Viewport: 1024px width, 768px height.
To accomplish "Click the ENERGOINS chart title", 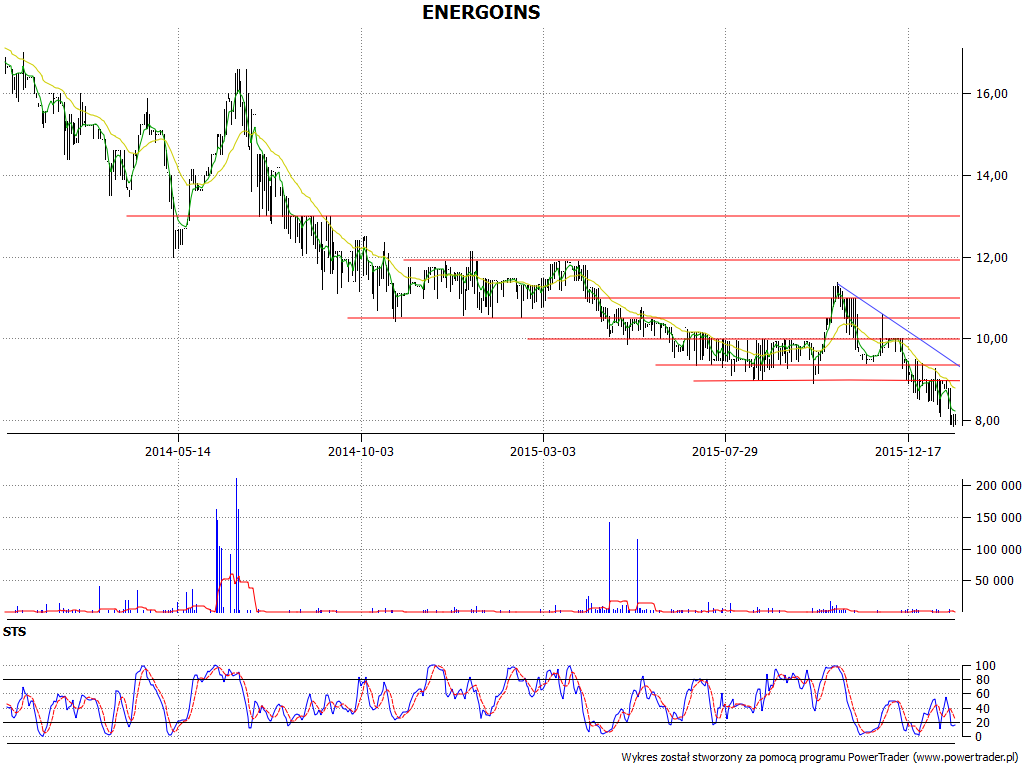I will 481,12.
